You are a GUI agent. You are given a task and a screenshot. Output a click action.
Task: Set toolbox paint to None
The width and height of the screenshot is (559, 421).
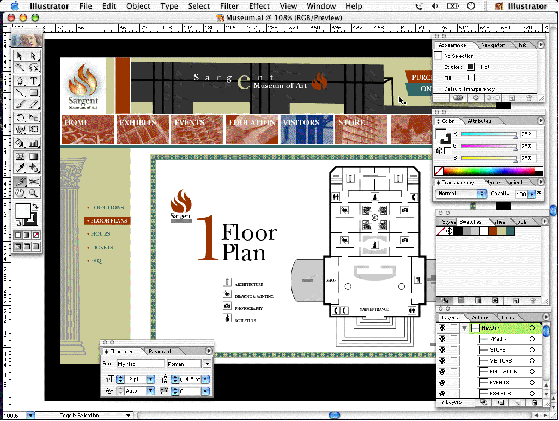point(36,235)
